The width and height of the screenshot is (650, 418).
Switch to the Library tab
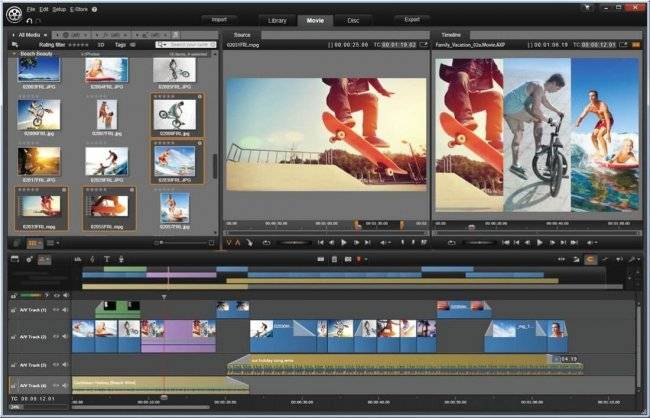[x=277, y=20]
